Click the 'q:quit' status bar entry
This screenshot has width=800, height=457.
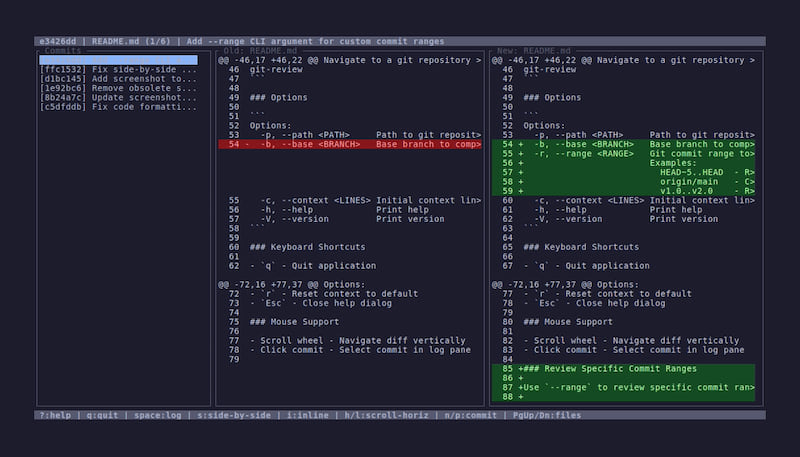102,415
